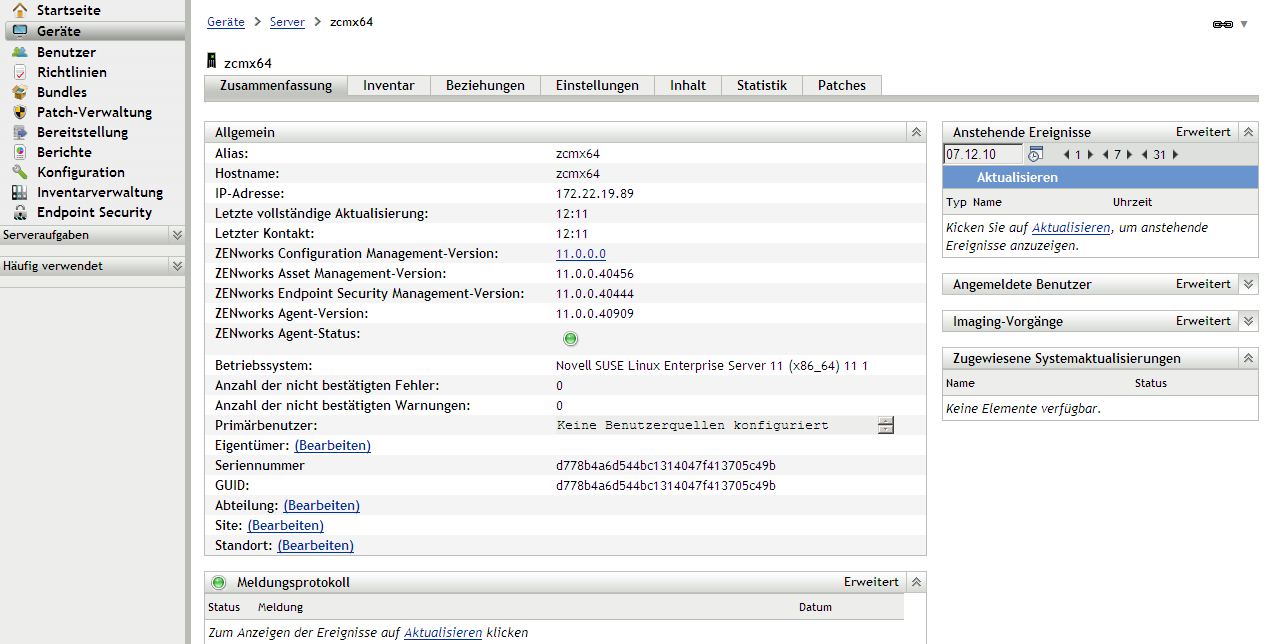Open Benutzer via its people icon
This screenshot has height=644, width=1270.
pyautogui.click(x=20, y=52)
